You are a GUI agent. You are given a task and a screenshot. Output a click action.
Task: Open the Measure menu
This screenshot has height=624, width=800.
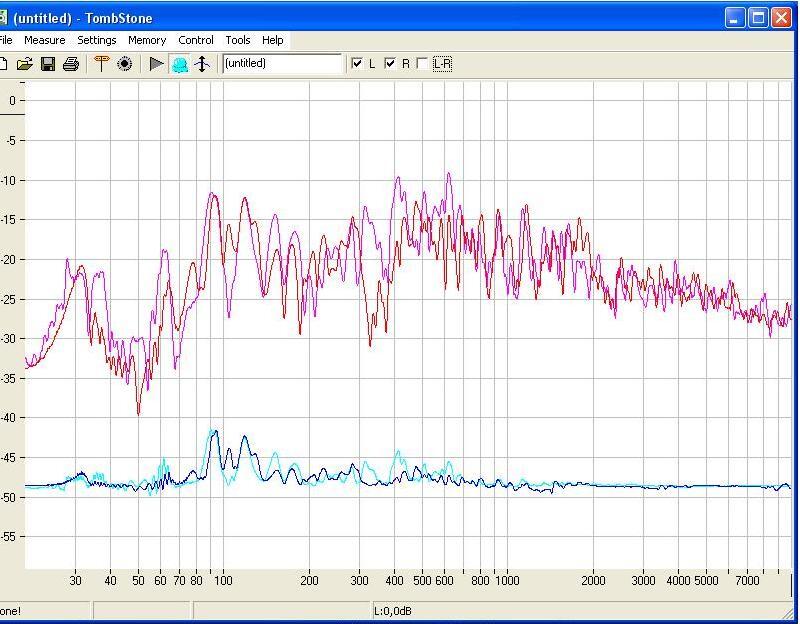45,40
